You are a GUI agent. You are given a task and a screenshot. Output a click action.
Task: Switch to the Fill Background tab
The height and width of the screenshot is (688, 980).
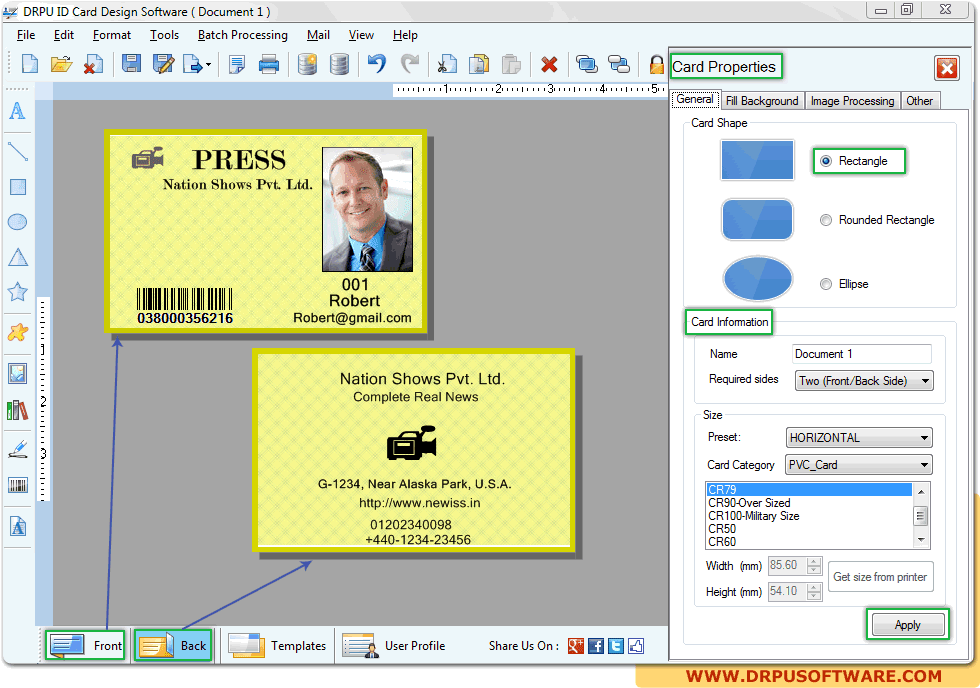[x=762, y=101]
